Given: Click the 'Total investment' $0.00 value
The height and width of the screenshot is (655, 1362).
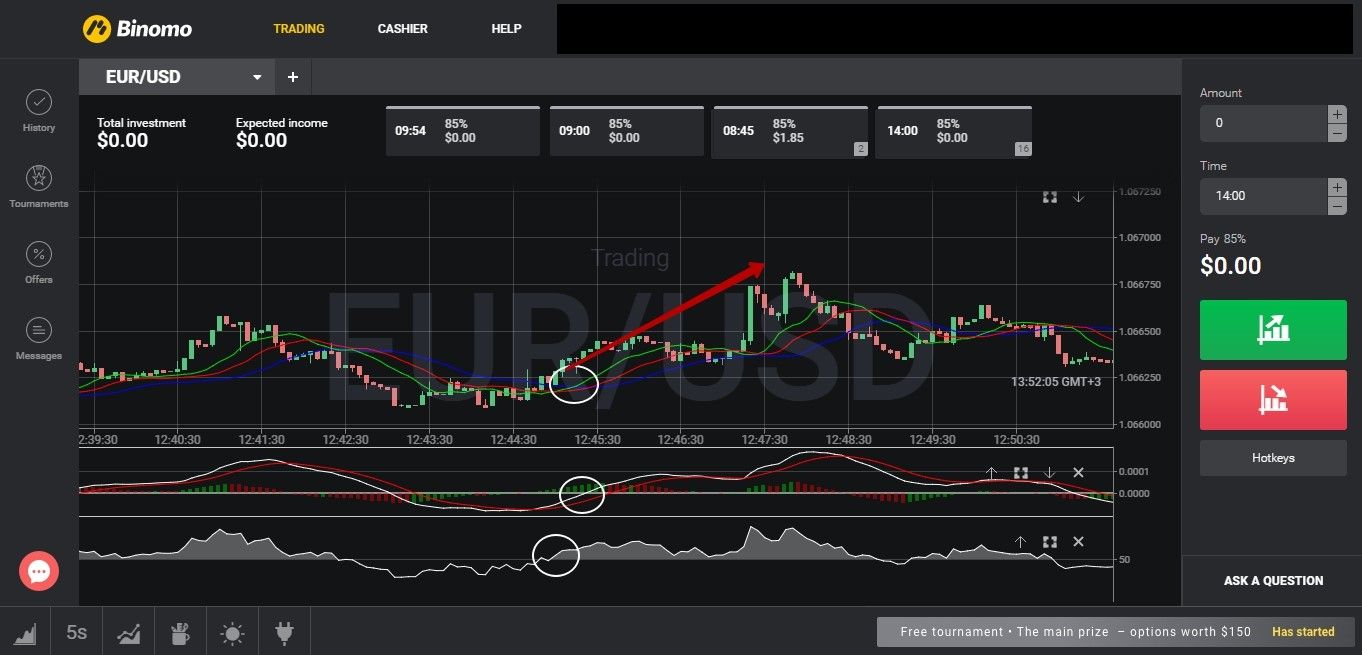Looking at the screenshot, I should [x=123, y=141].
